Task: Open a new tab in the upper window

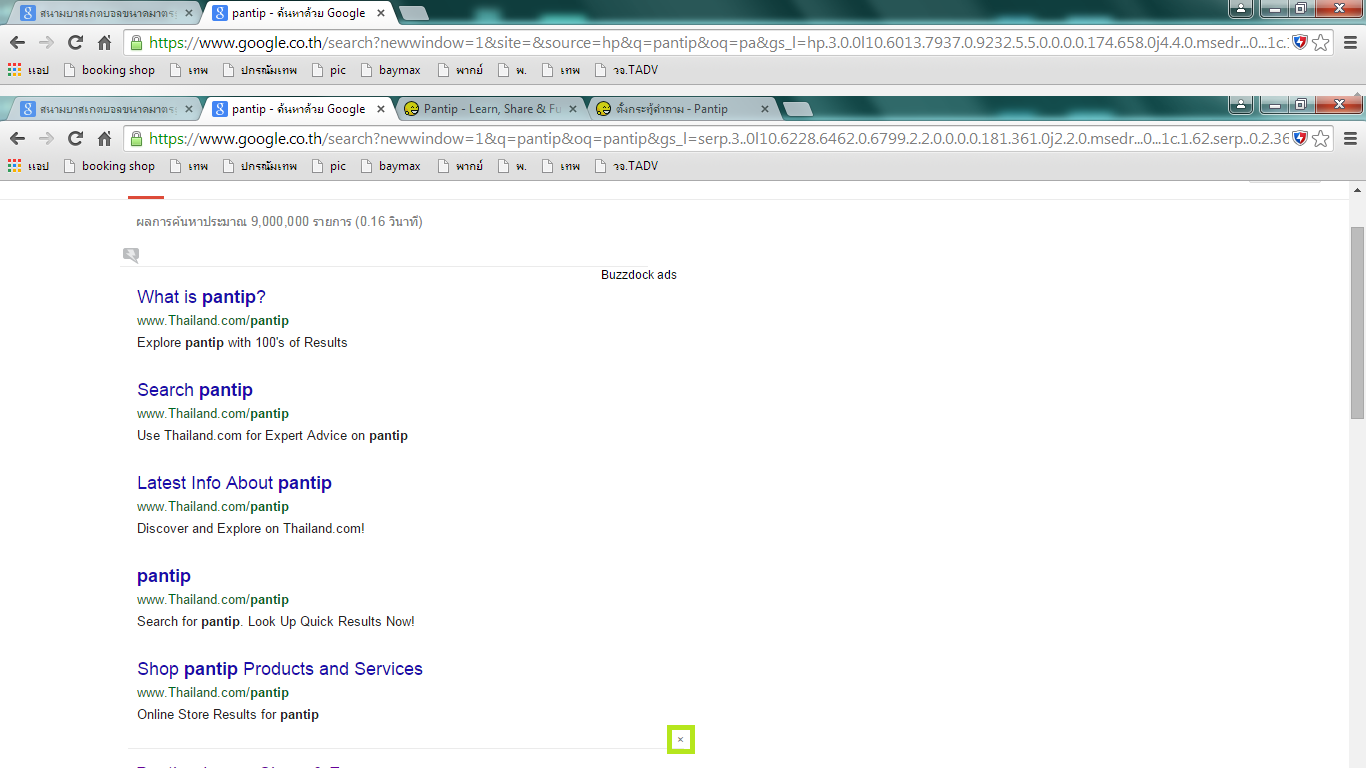Action: (413, 13)
